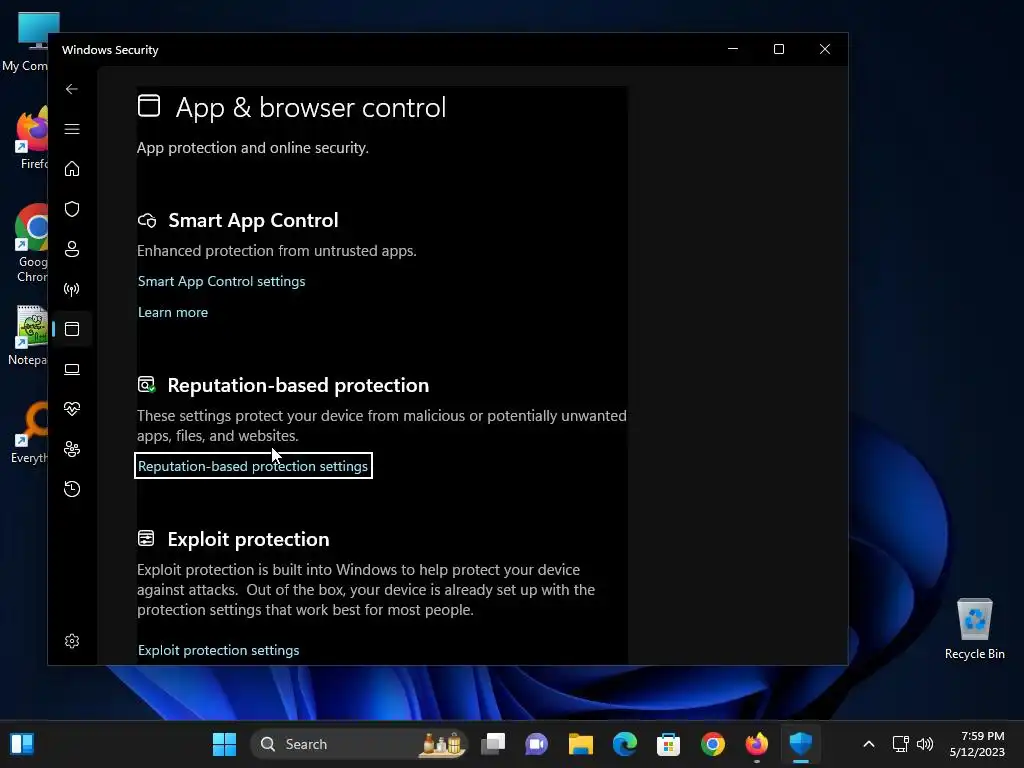This screenshot has width=1024, height=768.
Task: Open File Explorer from the taskbar
Action: [581, 744]
